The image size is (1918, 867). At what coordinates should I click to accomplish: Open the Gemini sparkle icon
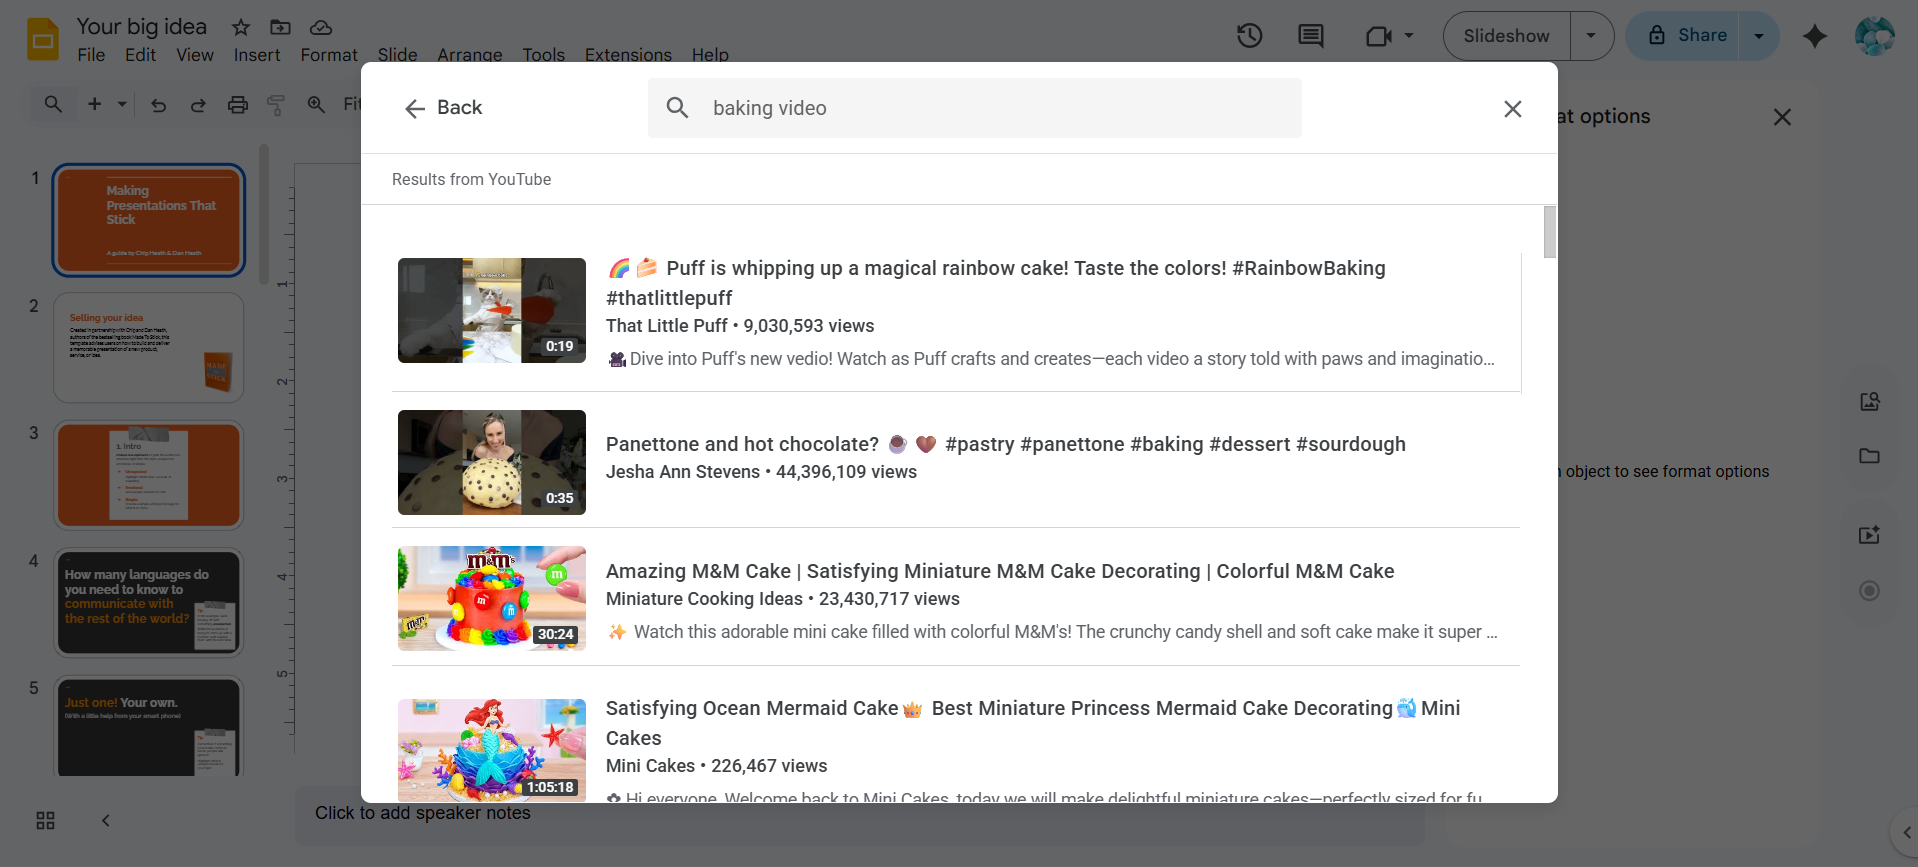point(1815,36)
